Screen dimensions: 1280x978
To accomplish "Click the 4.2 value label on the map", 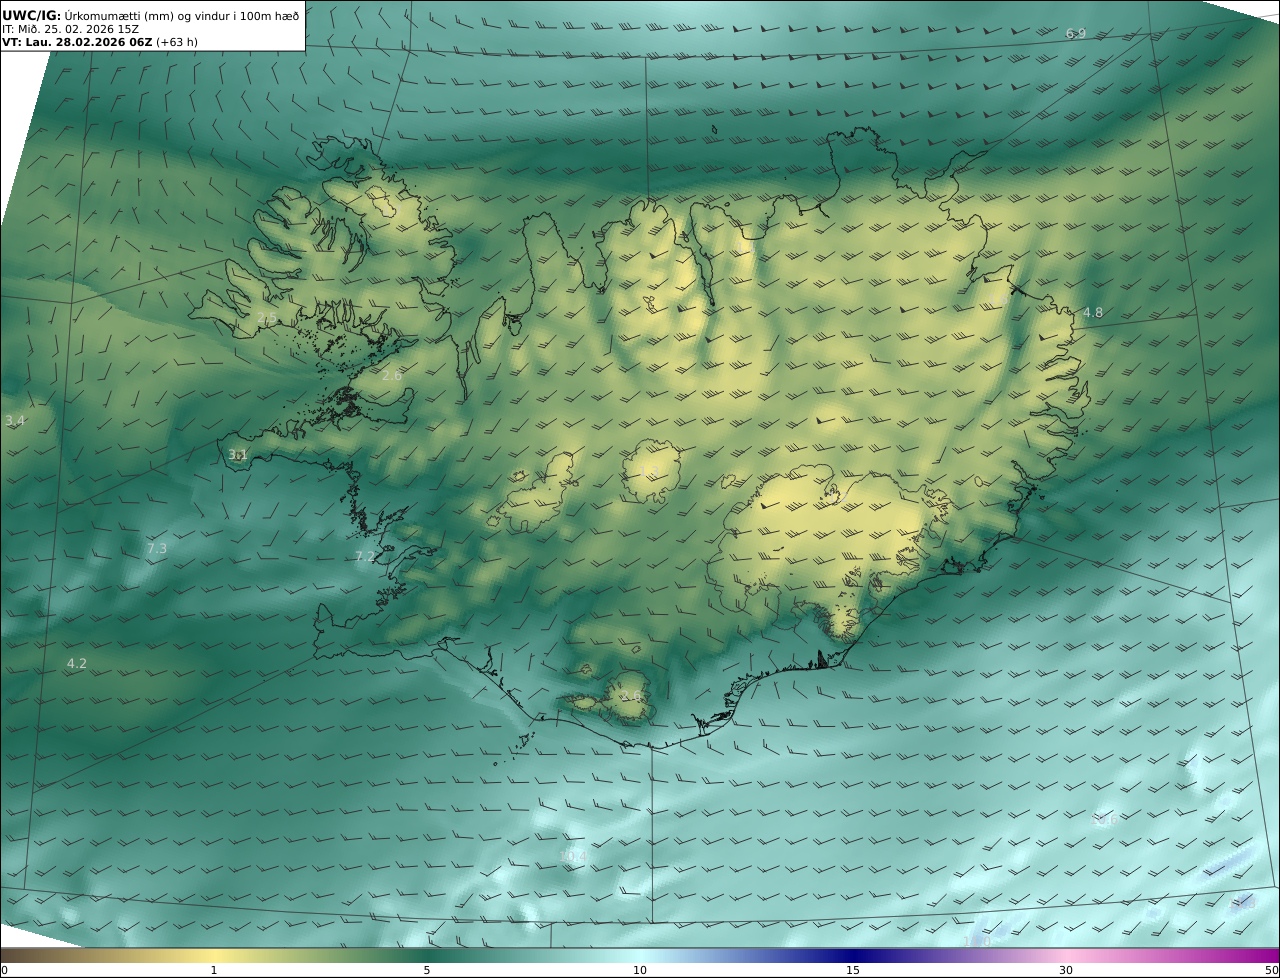I will (x=77, y=664).
